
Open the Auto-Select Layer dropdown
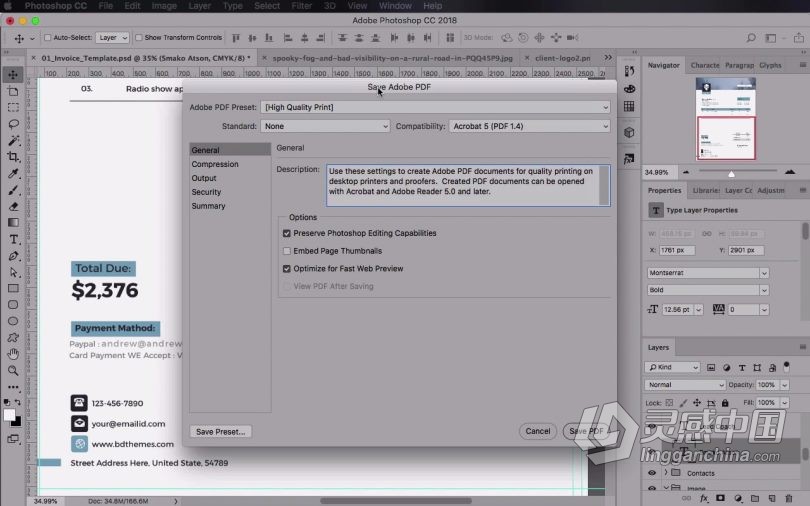coord(112,38)
